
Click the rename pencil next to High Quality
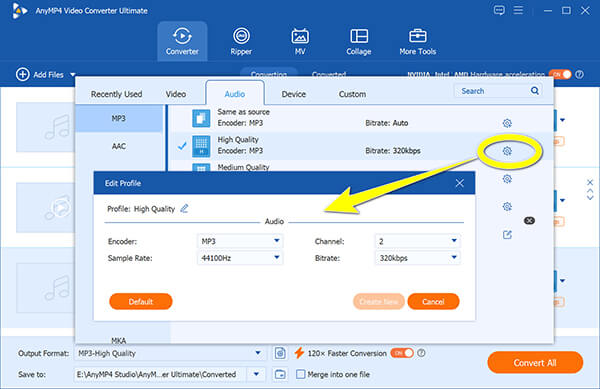pyautogui.click(x=184, y=208)
